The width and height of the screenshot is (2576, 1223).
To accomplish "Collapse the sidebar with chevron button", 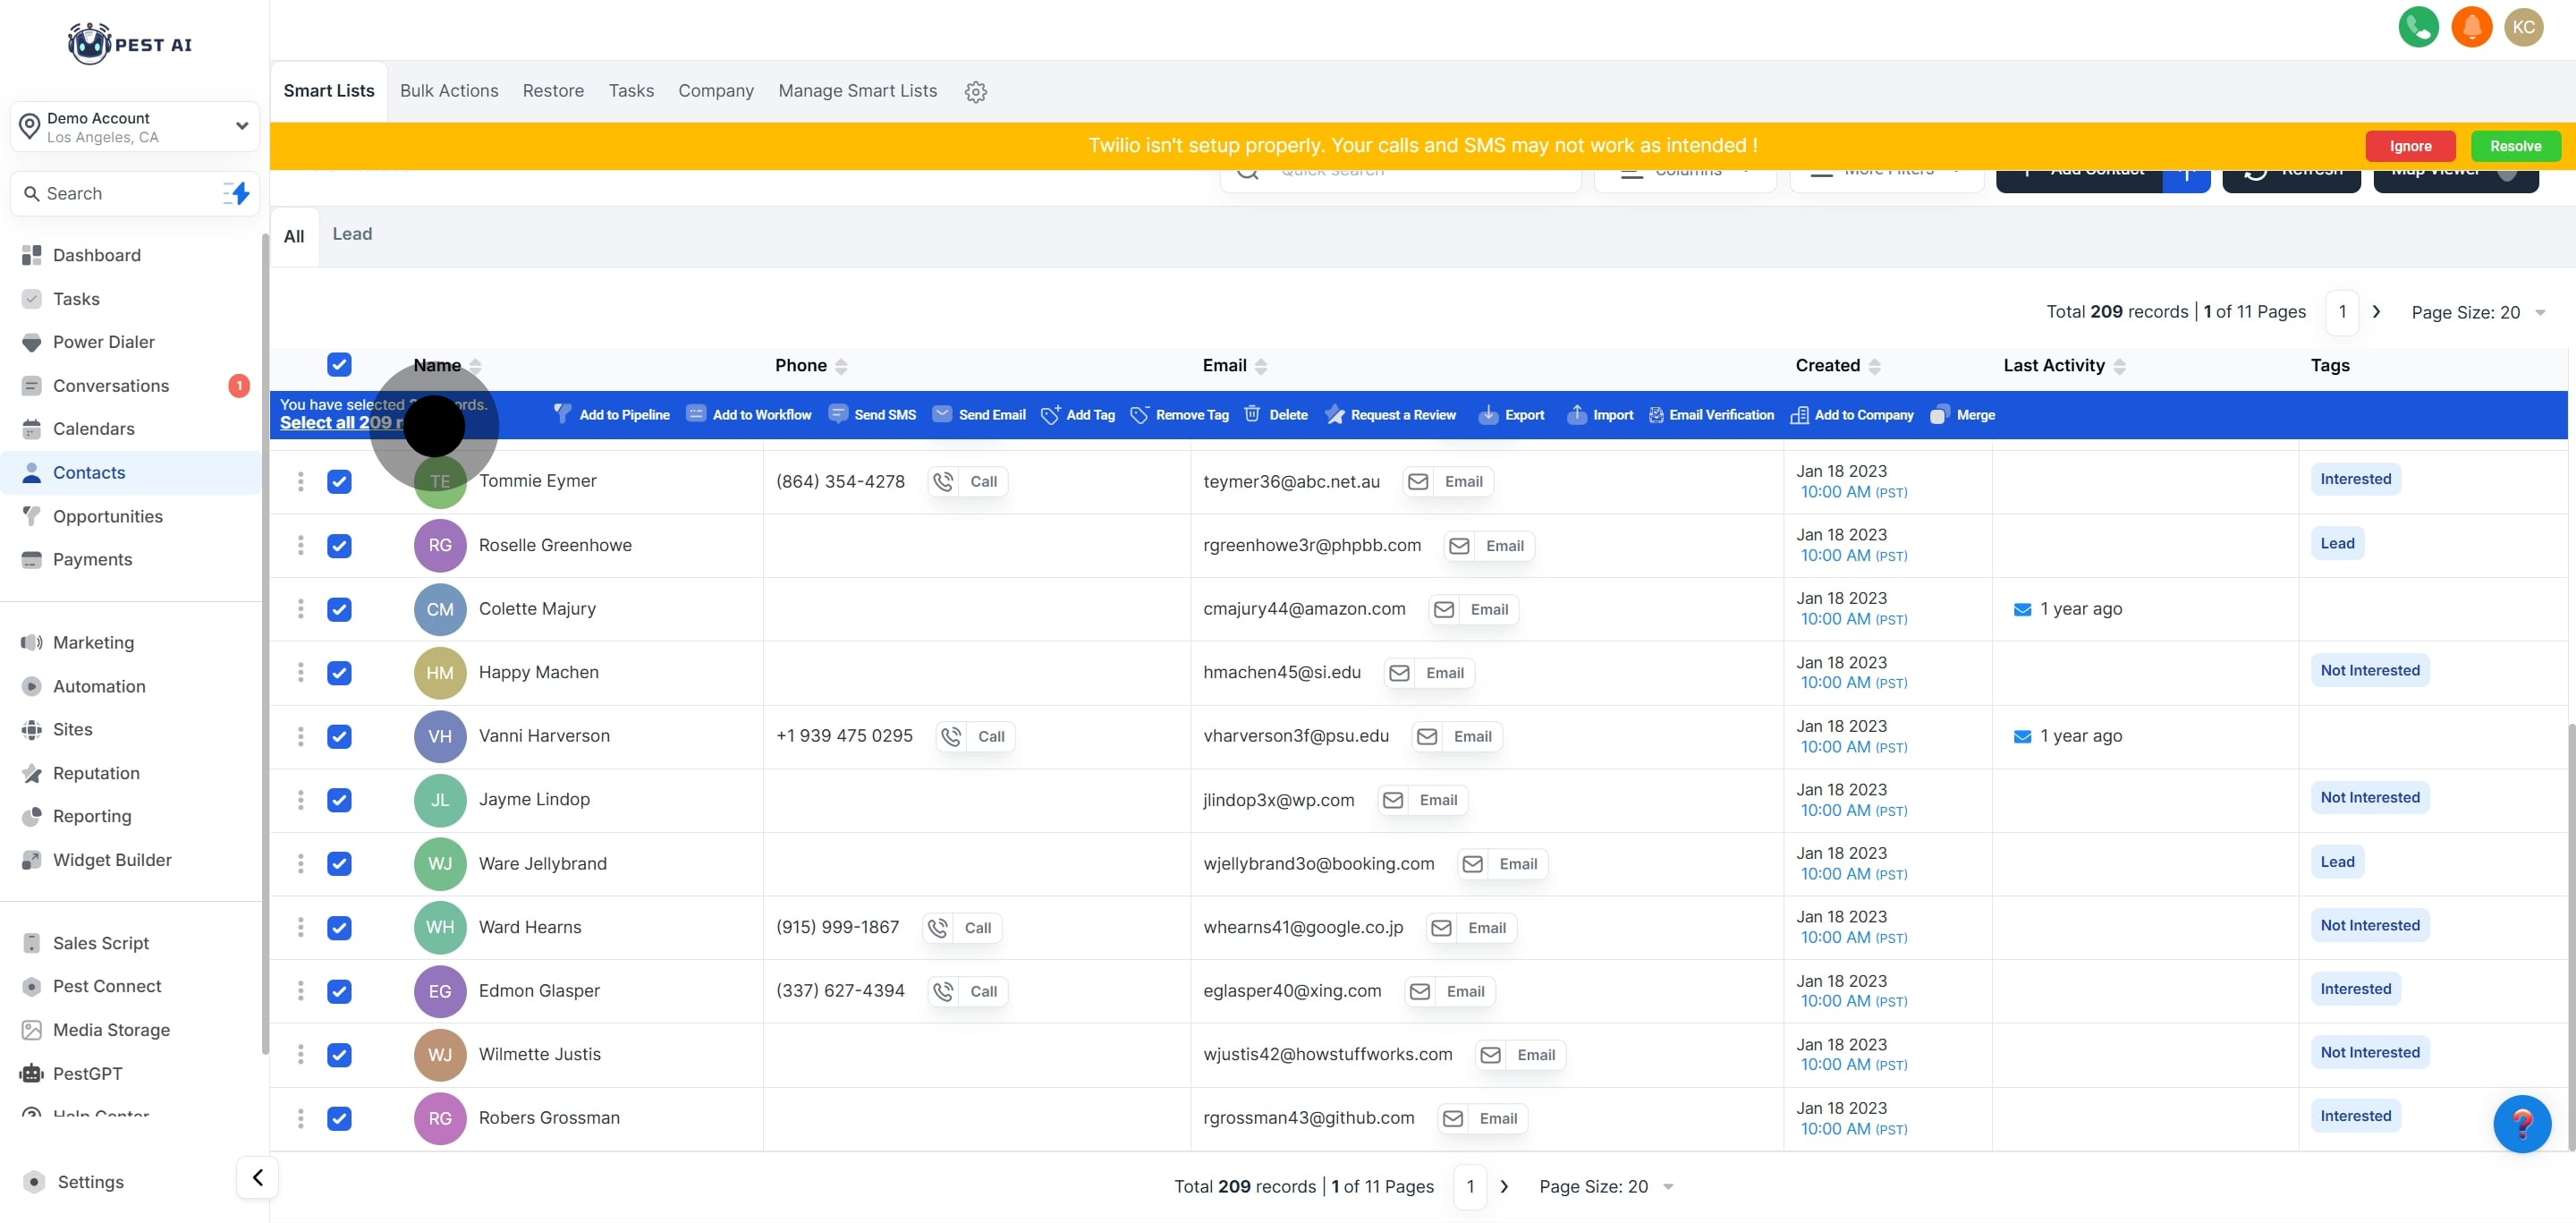I will [x=257, y=1177].
